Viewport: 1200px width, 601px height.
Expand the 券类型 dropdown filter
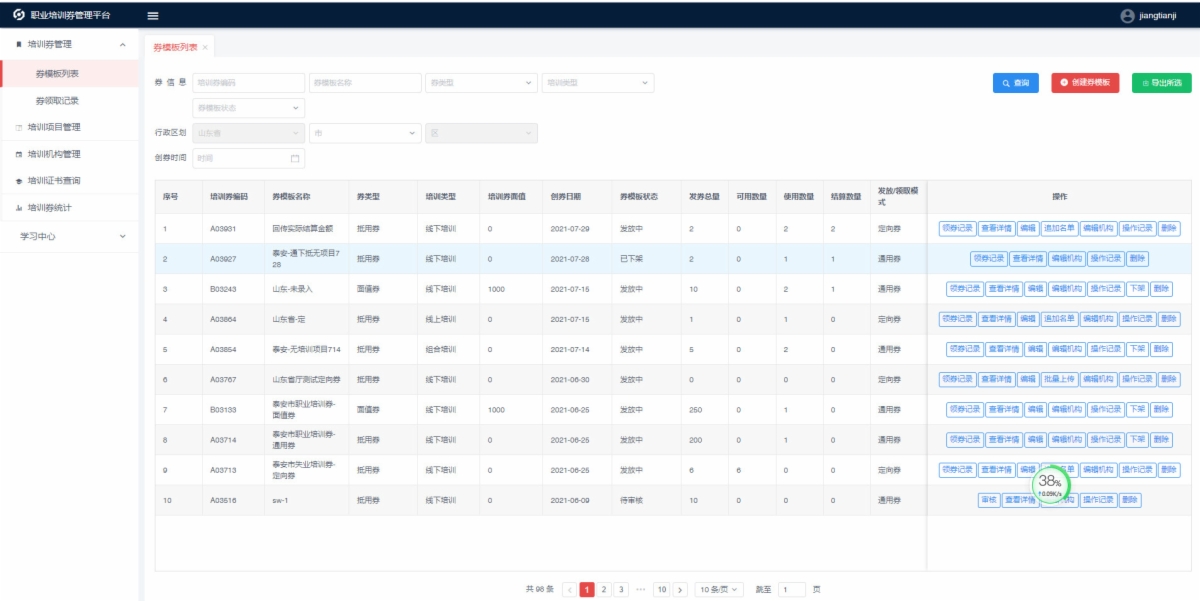click(481, 83)
